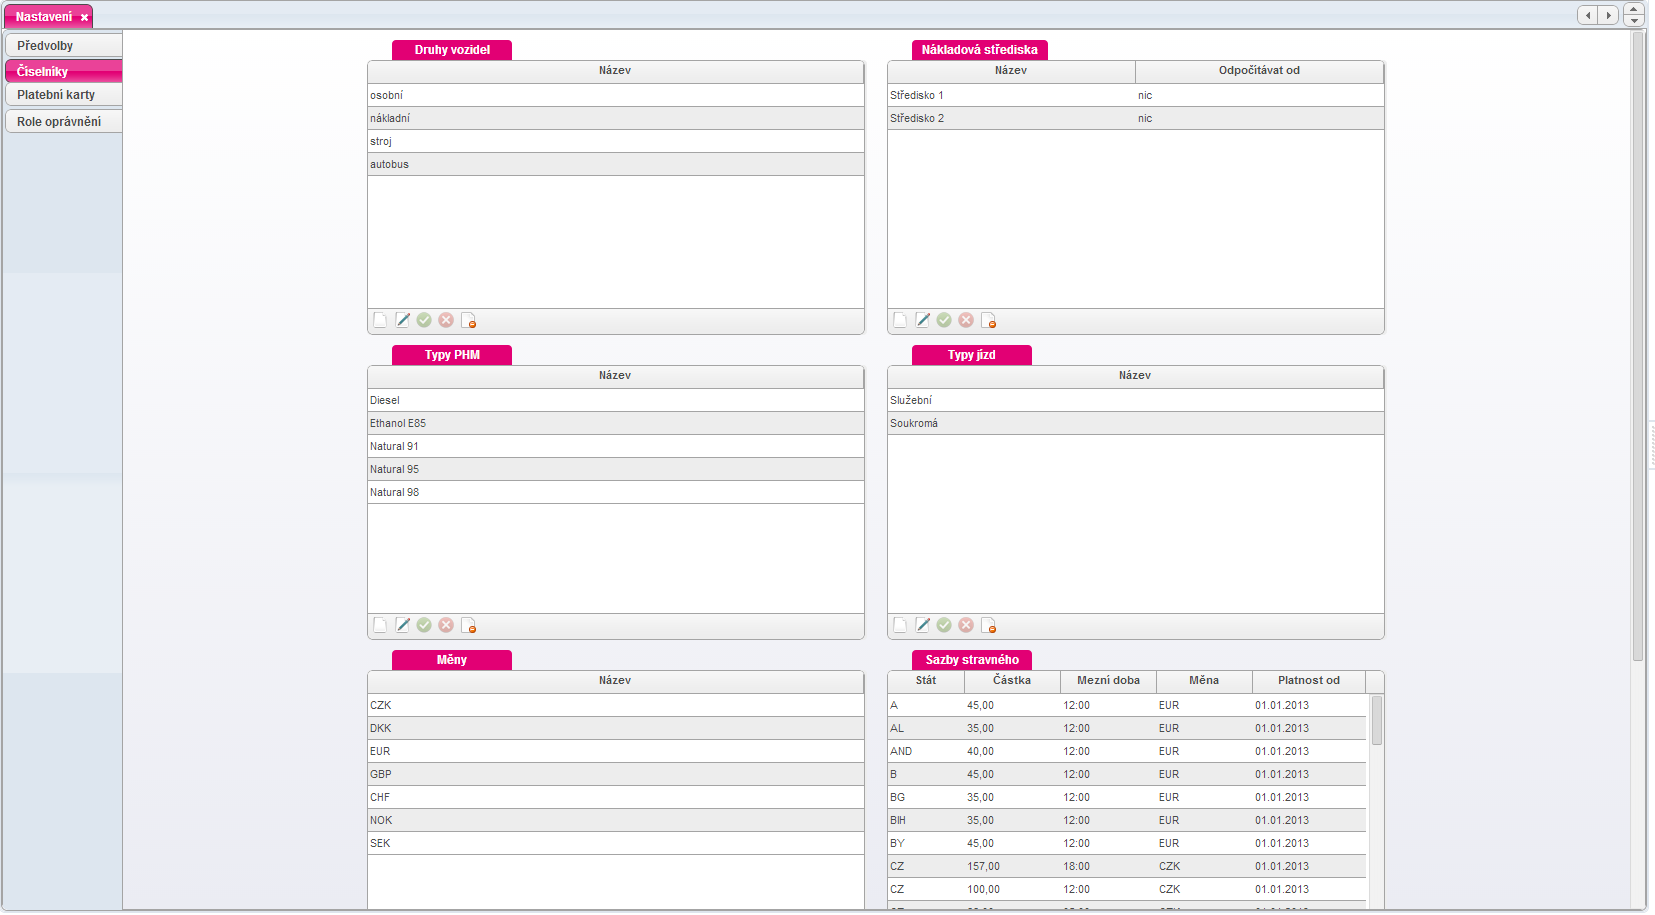1655x915 pixels.
Task: Select the Natural 98 row
Action: tap(615, 492)
